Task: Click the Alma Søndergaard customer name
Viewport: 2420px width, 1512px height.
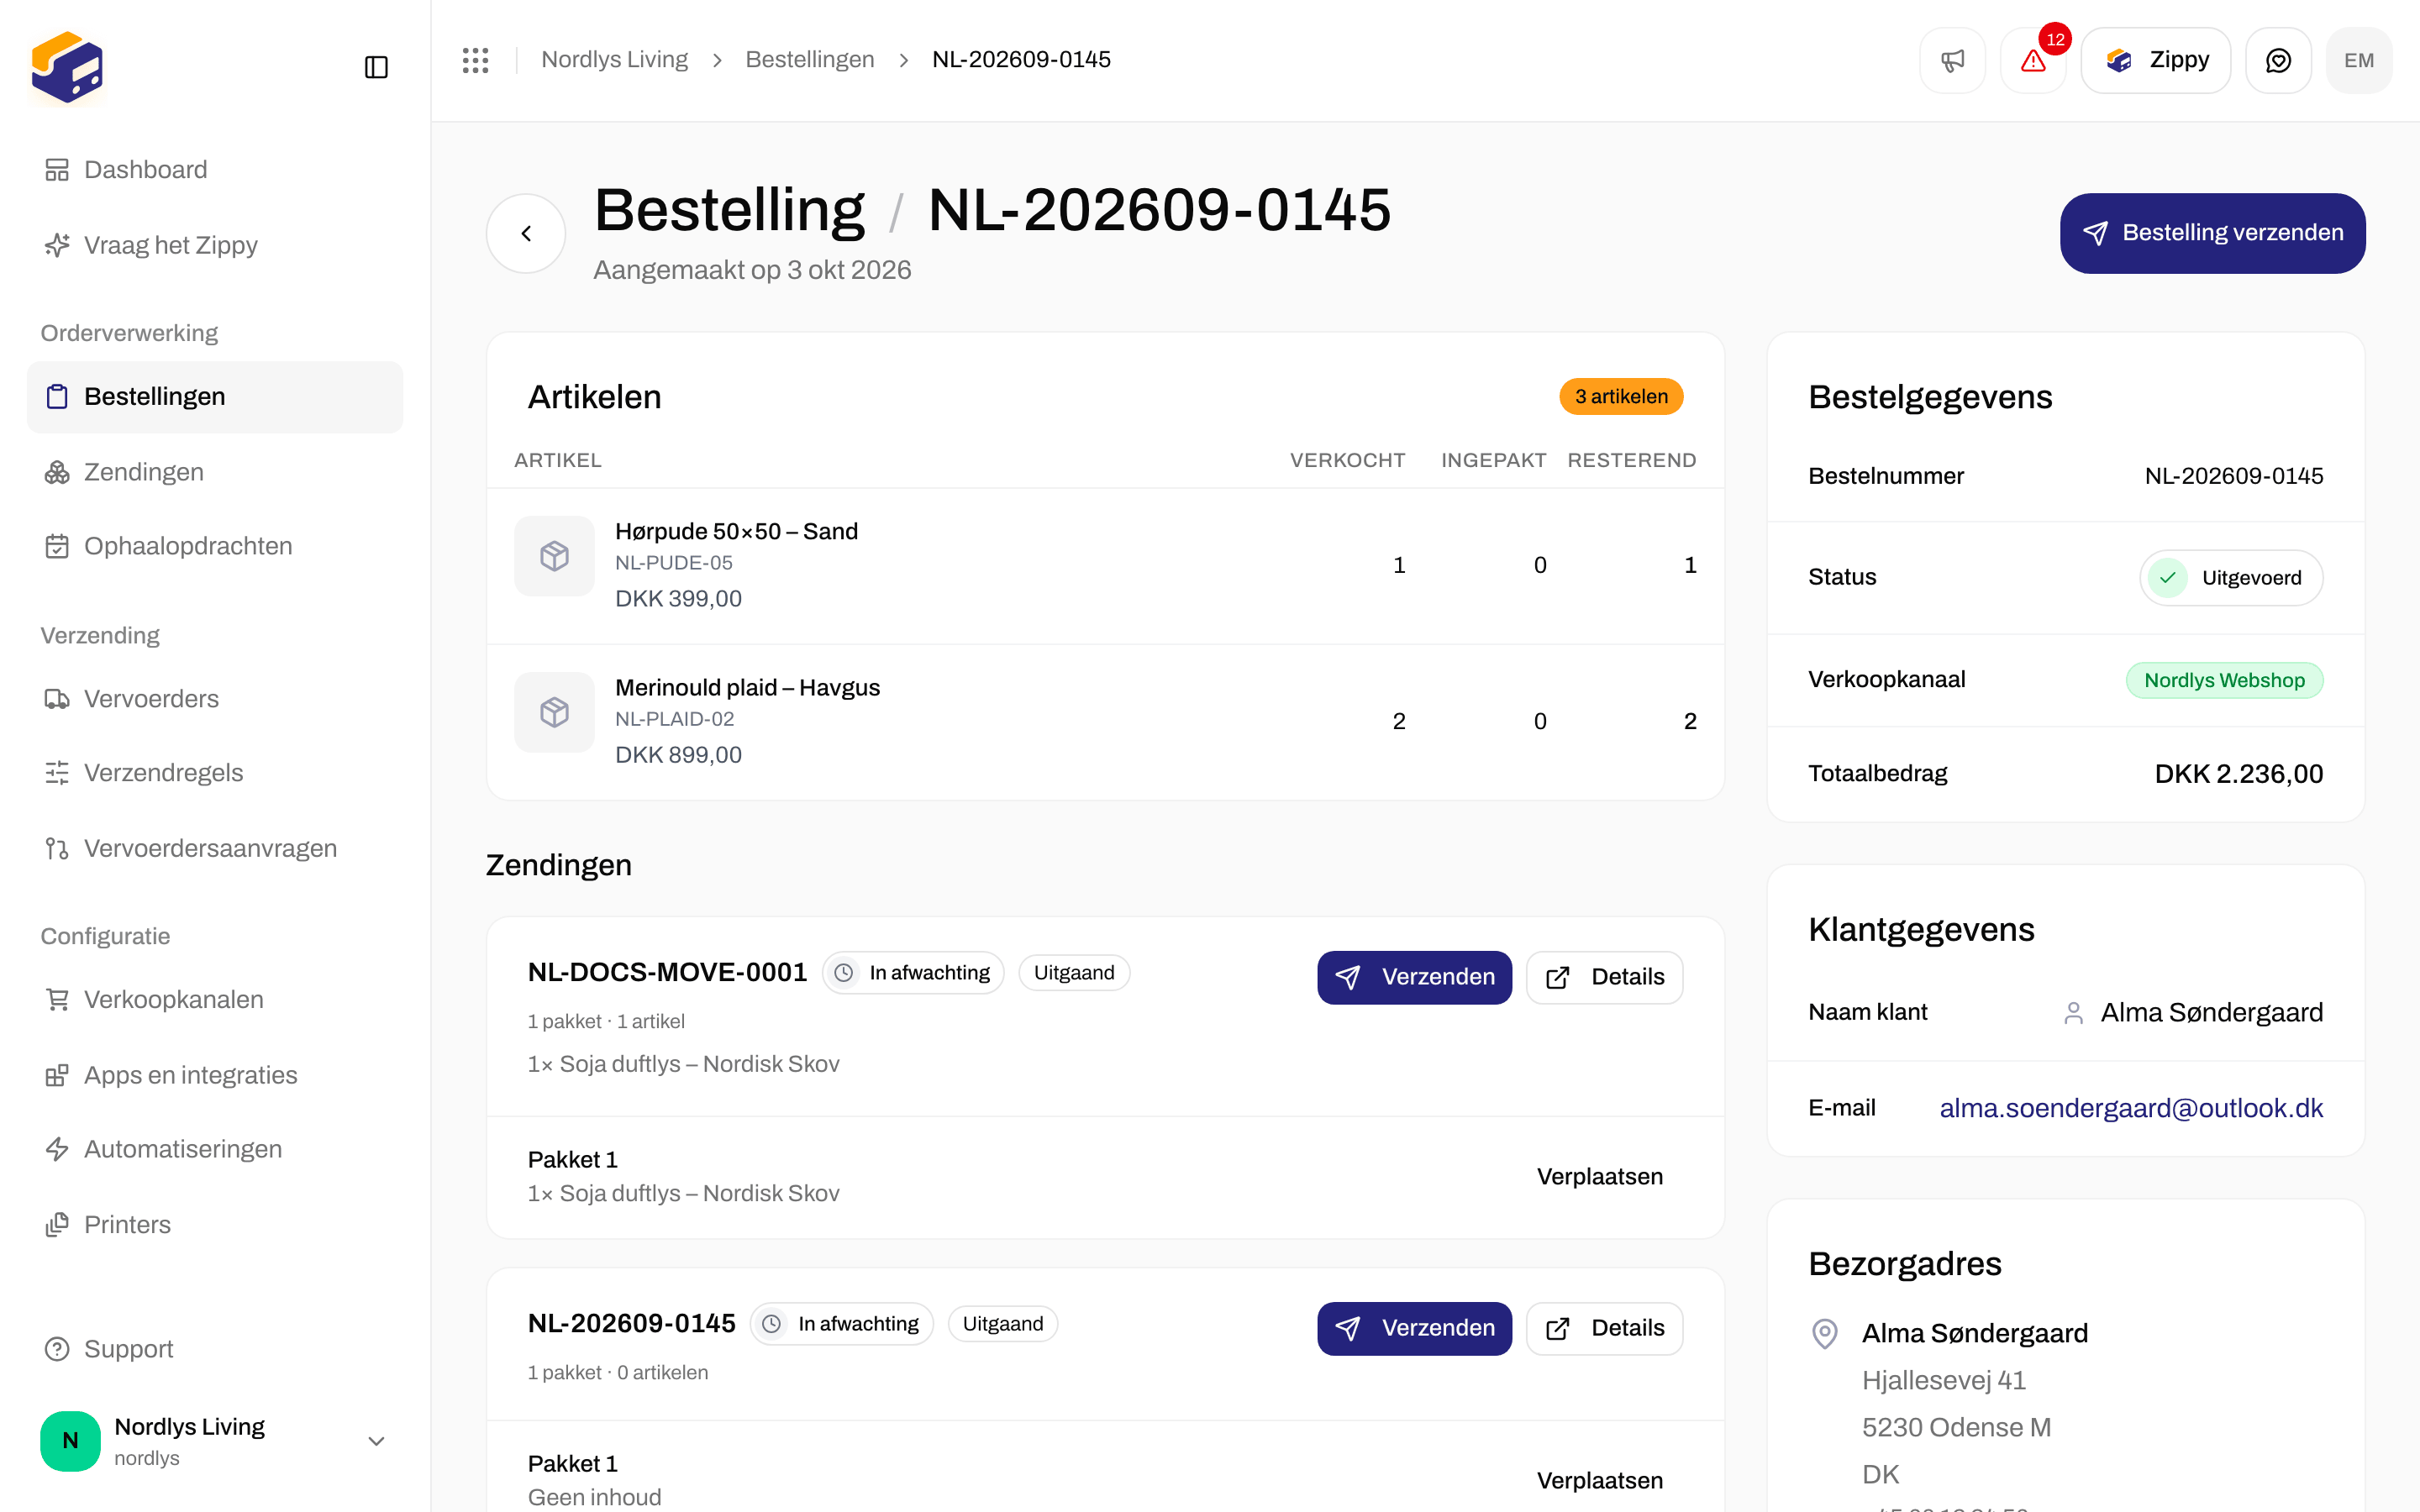Action: [x=2211, y=1013]
